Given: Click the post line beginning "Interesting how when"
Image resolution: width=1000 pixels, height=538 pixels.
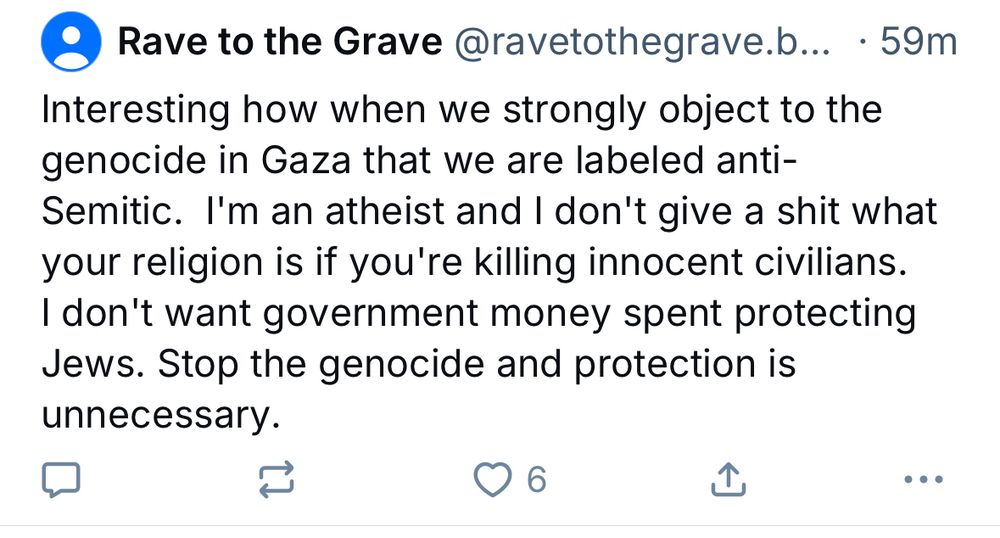Looking at the screenshot, I should pyautogui.click(x=462, y=109).
